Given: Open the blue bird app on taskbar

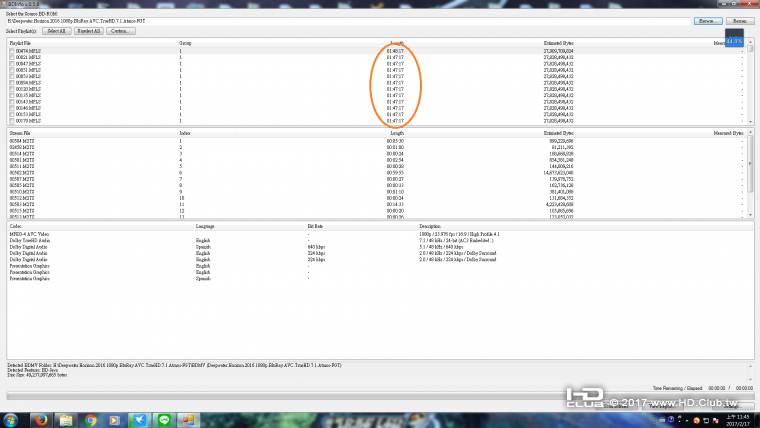Looking at the screenshot, I should 139,420.
